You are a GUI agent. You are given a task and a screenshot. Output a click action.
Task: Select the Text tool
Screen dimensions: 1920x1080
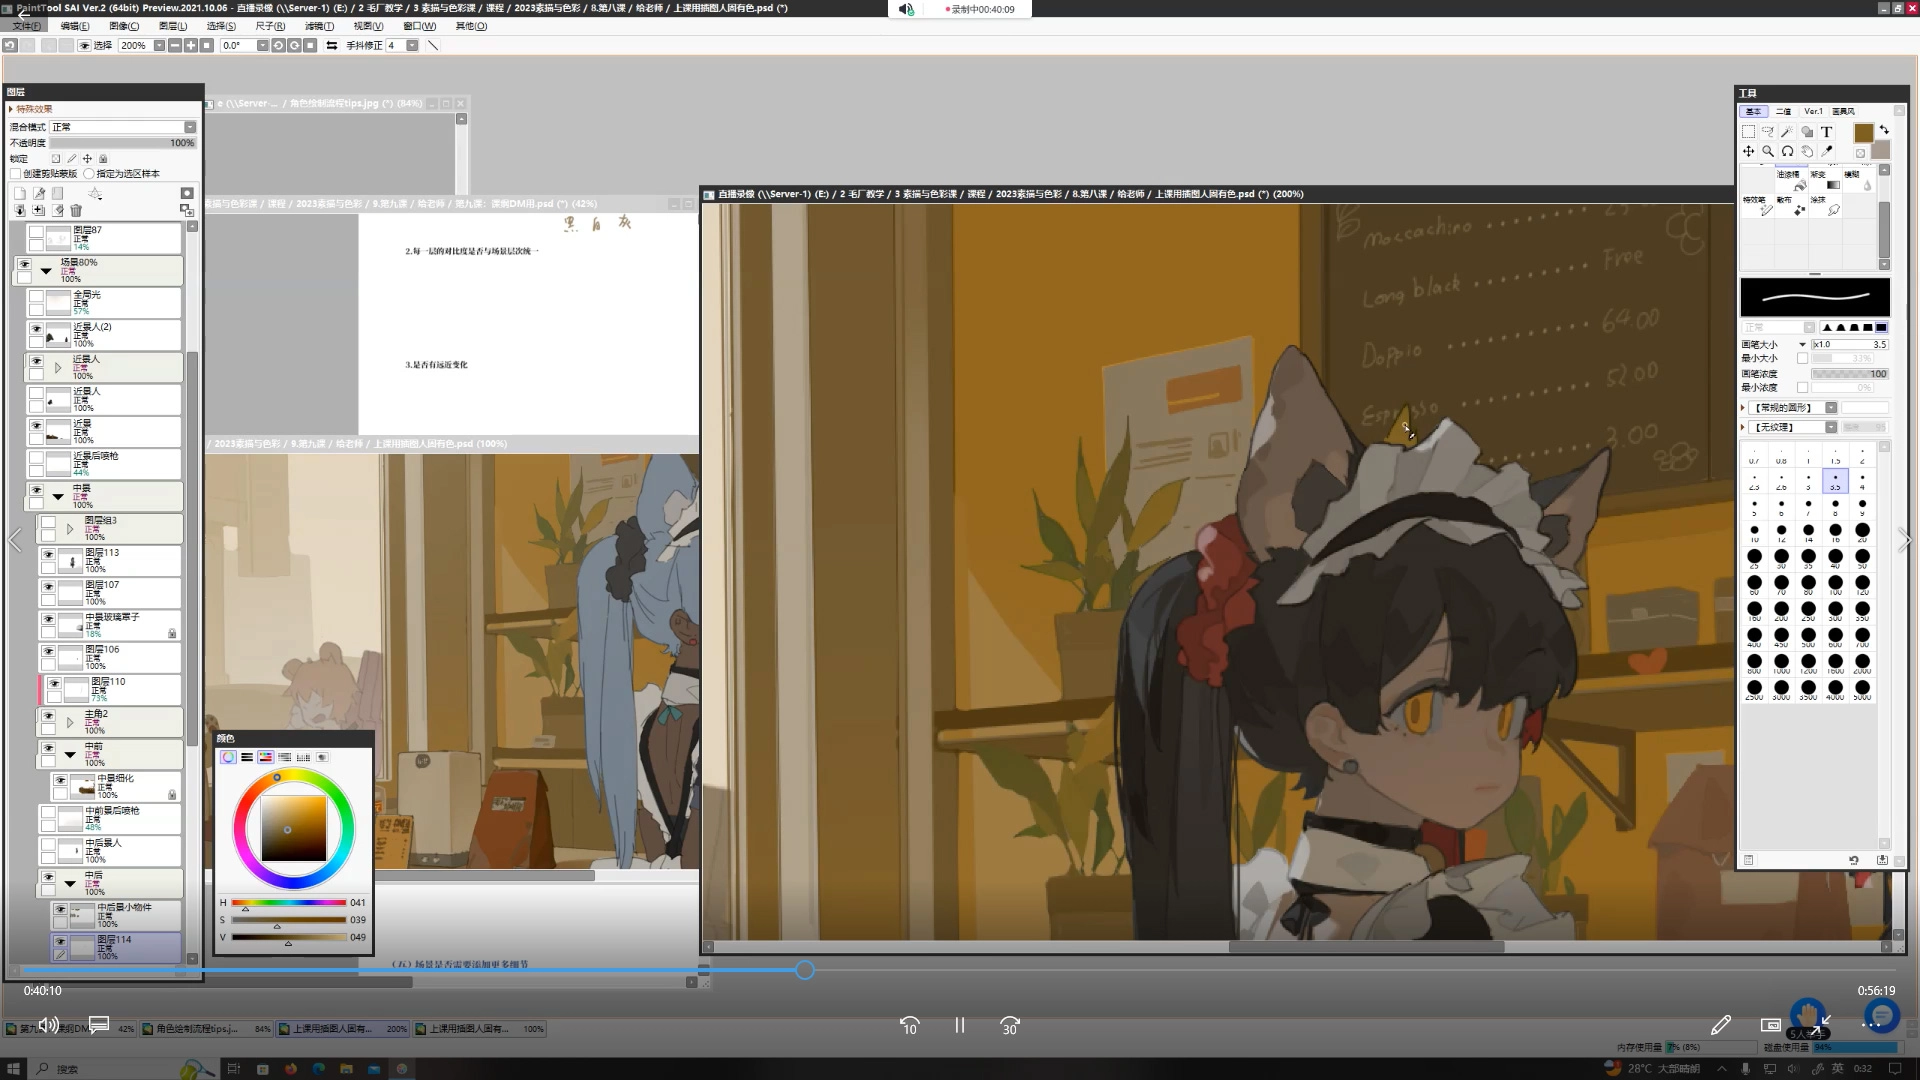click(1826, 132)
